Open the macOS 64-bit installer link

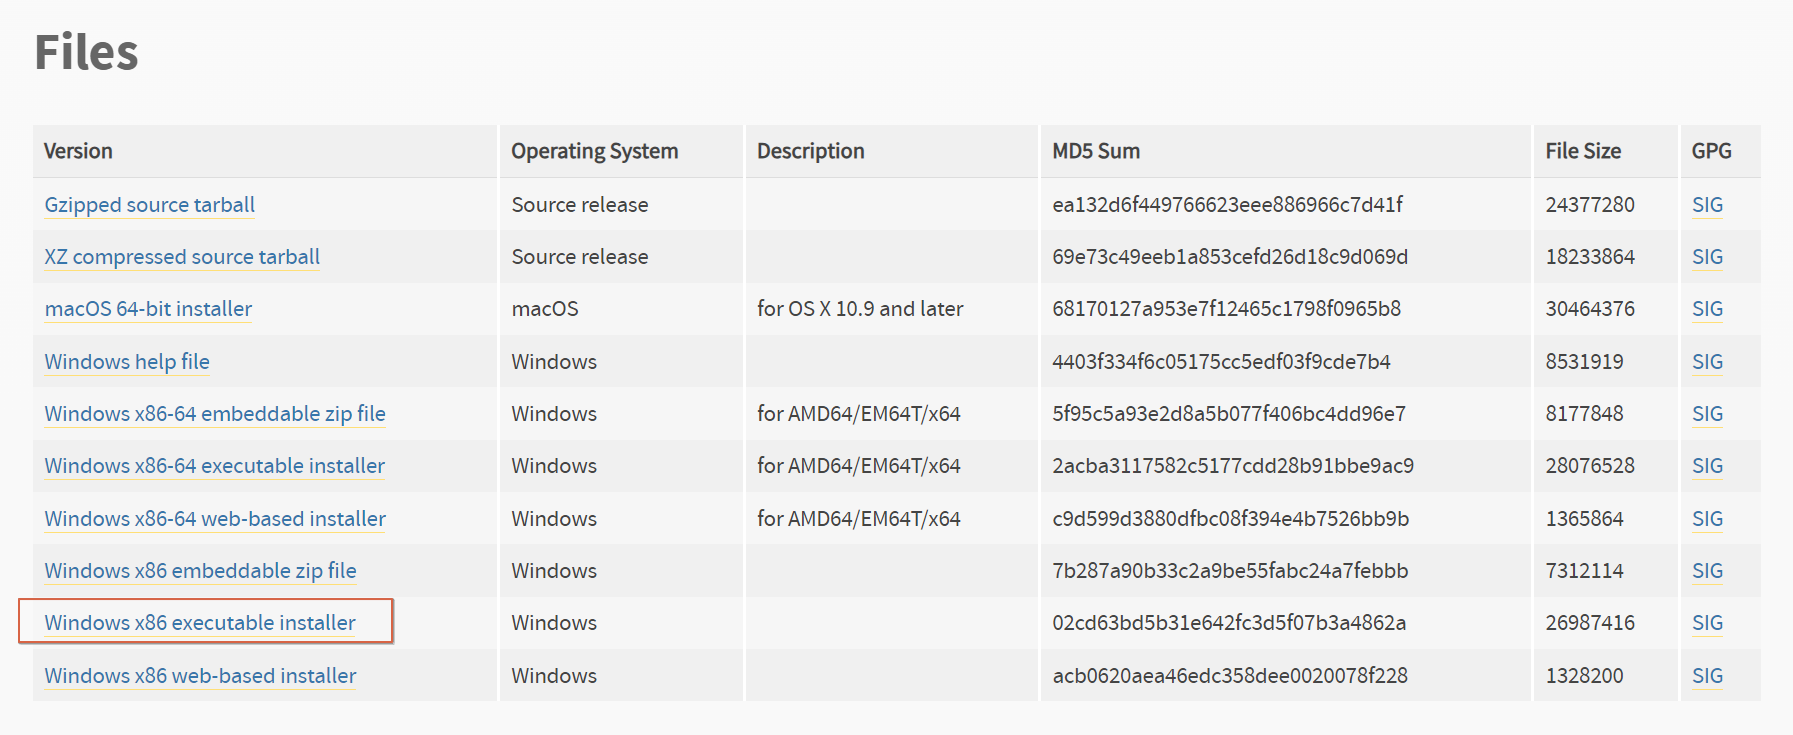tap(148, 309)
